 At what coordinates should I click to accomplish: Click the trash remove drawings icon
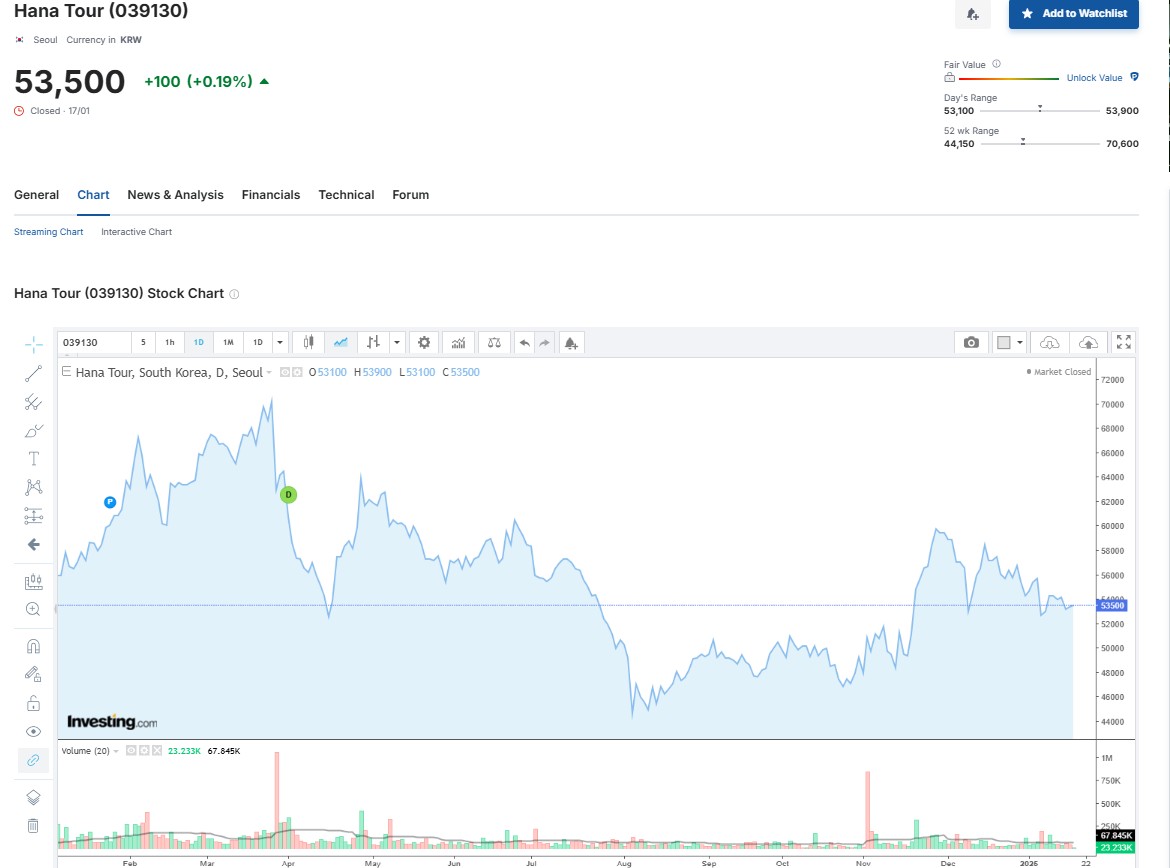[x=34, y=825]
